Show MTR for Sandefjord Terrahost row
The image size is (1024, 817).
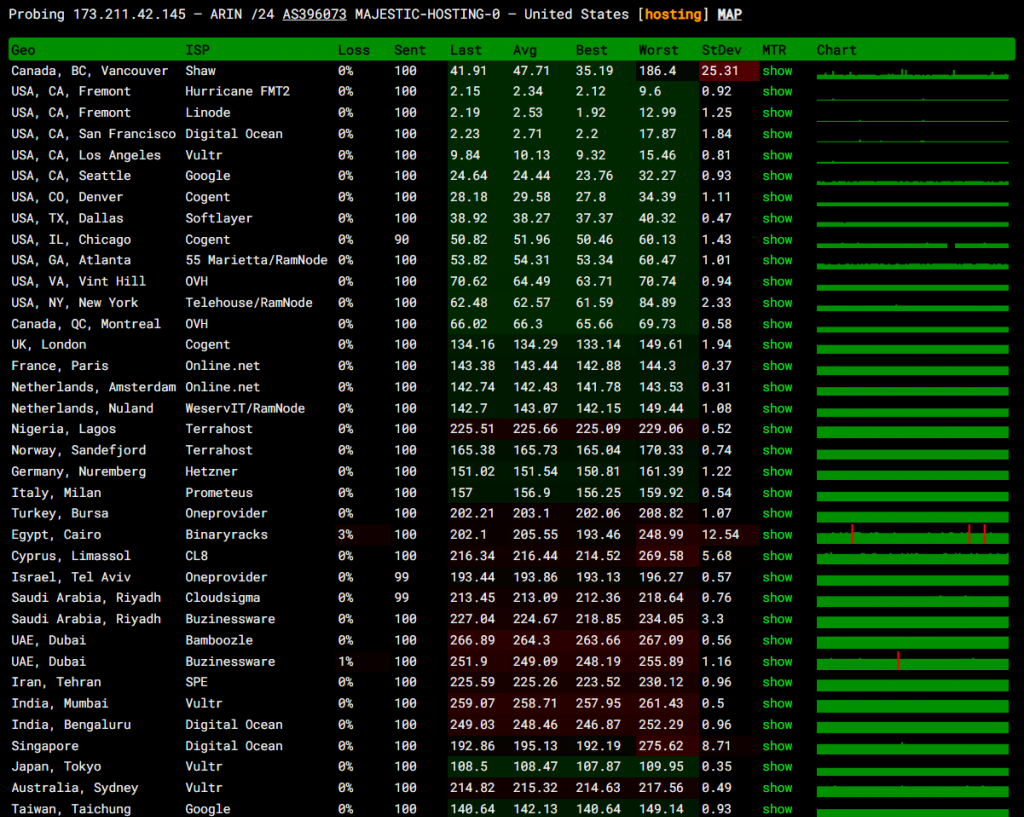[x=777, y=450]
